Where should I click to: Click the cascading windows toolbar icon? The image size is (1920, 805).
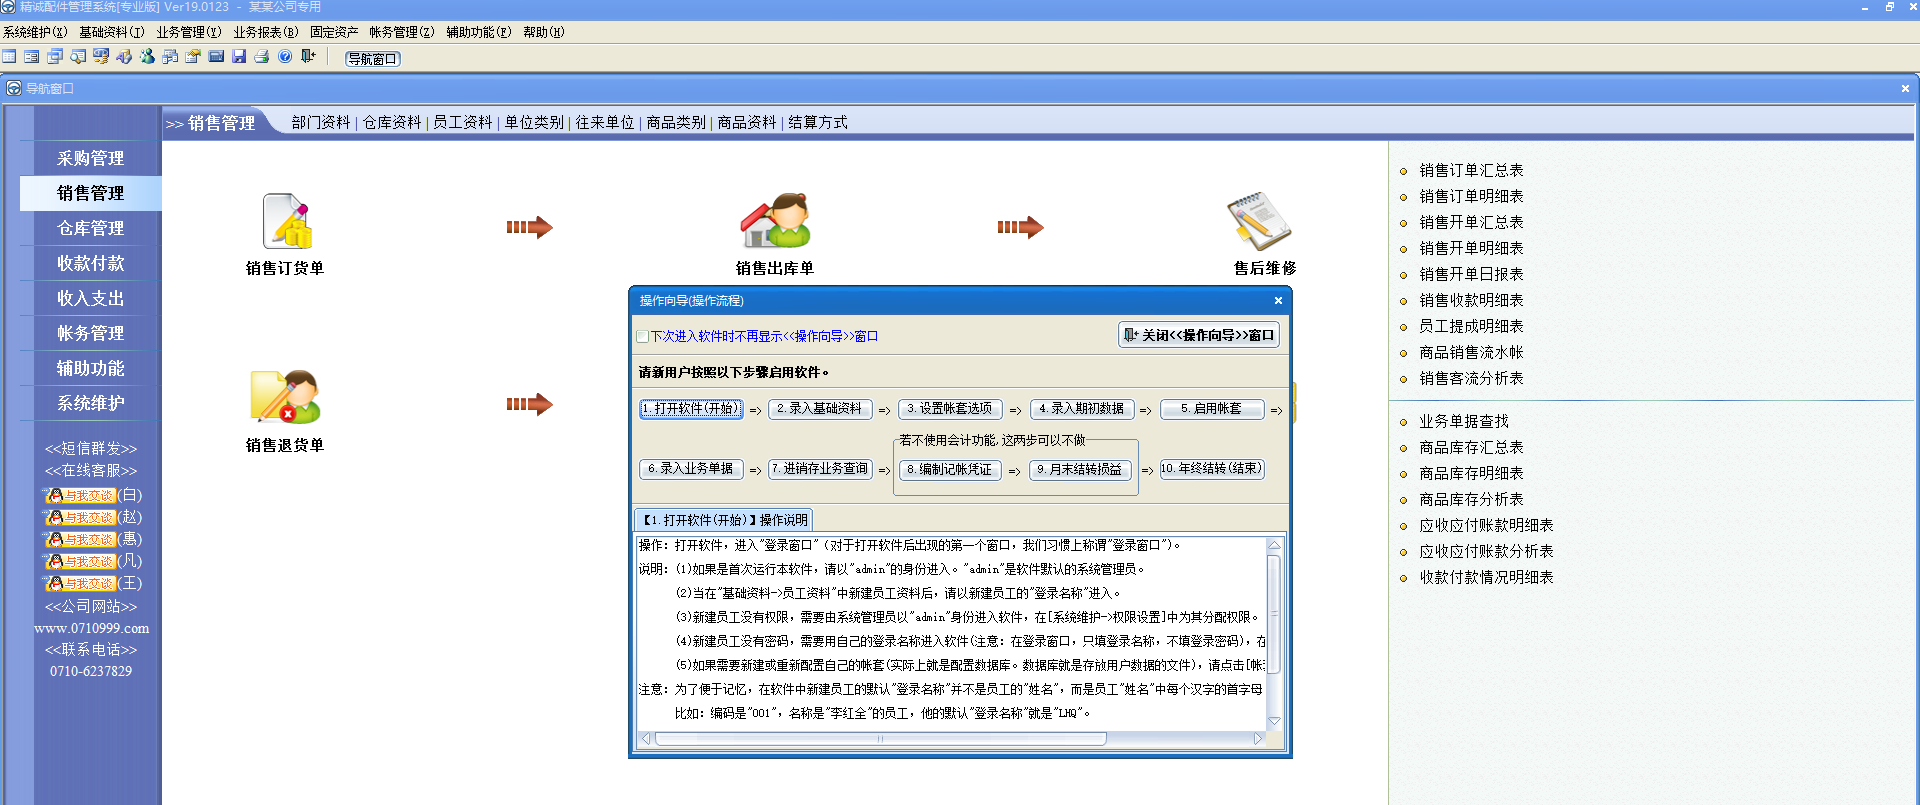tap(55, 56)
